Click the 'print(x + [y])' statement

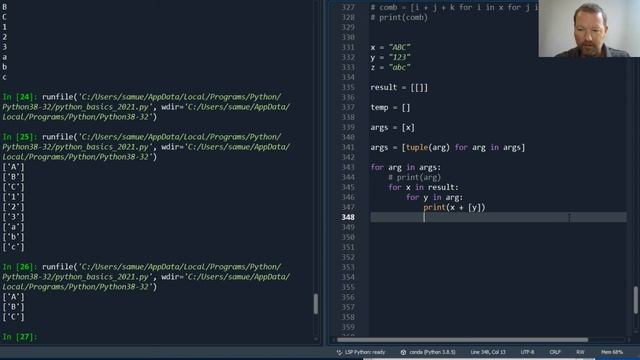point(454,207)
